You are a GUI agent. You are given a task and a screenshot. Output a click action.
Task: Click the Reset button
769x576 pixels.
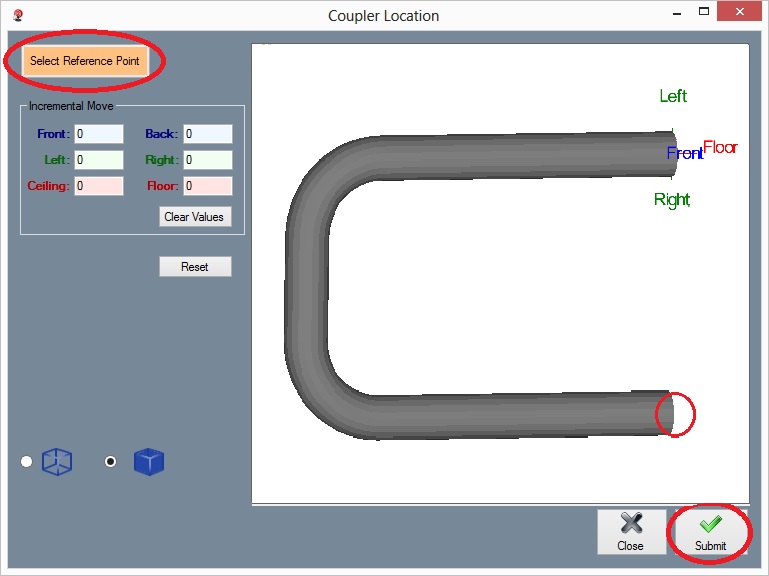pos(195,267)
